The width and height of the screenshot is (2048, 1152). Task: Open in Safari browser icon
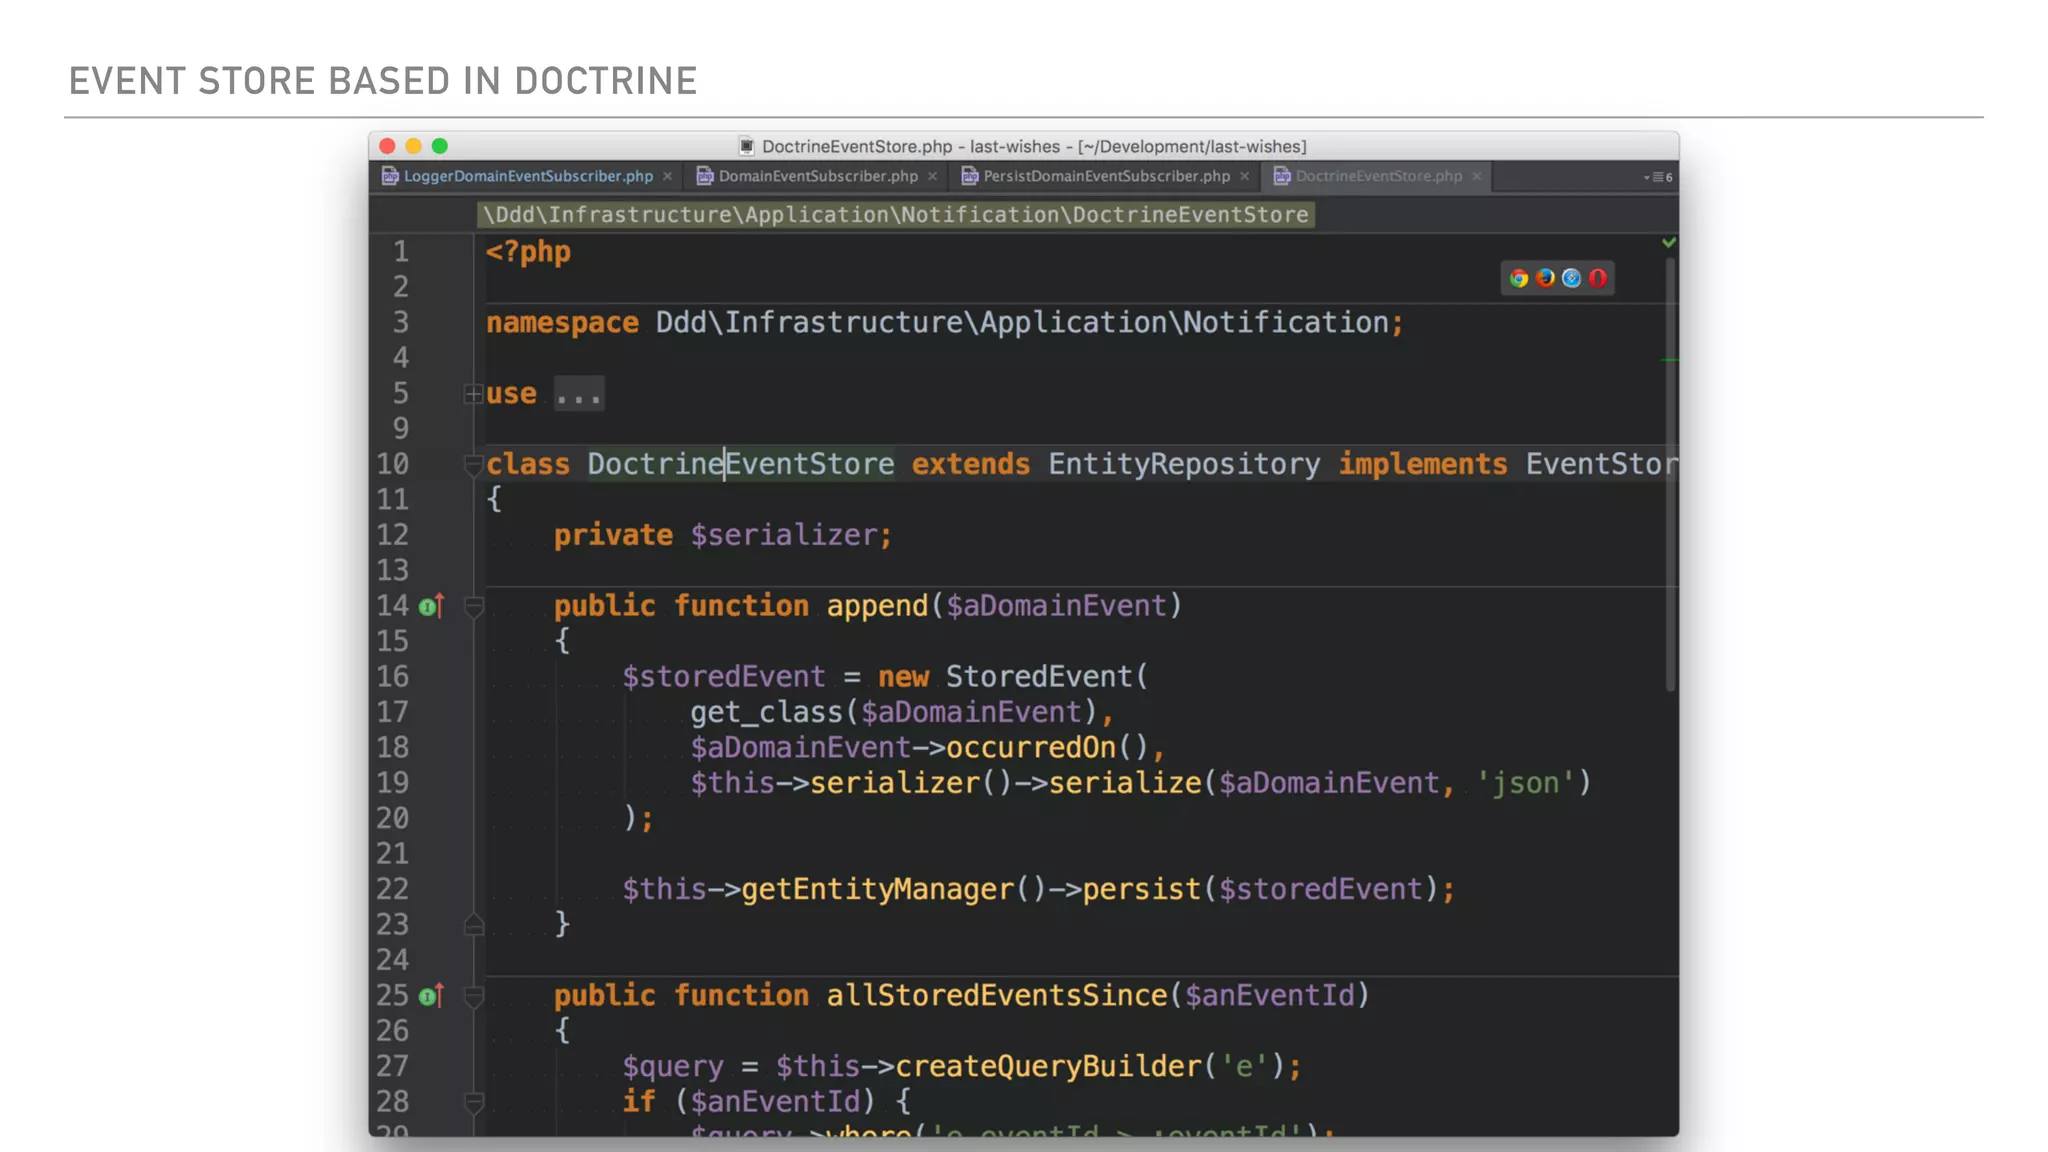pos(1571,278)
